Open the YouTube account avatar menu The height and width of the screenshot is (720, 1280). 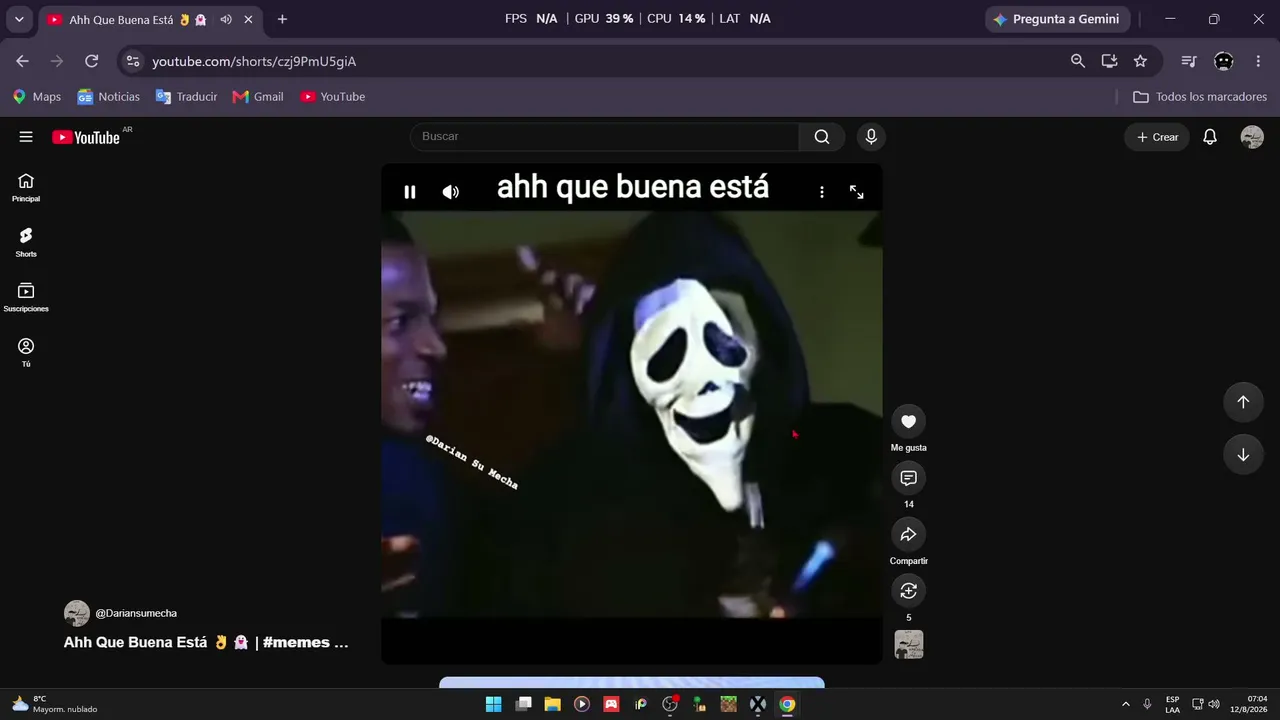[x=1252, y=137]
